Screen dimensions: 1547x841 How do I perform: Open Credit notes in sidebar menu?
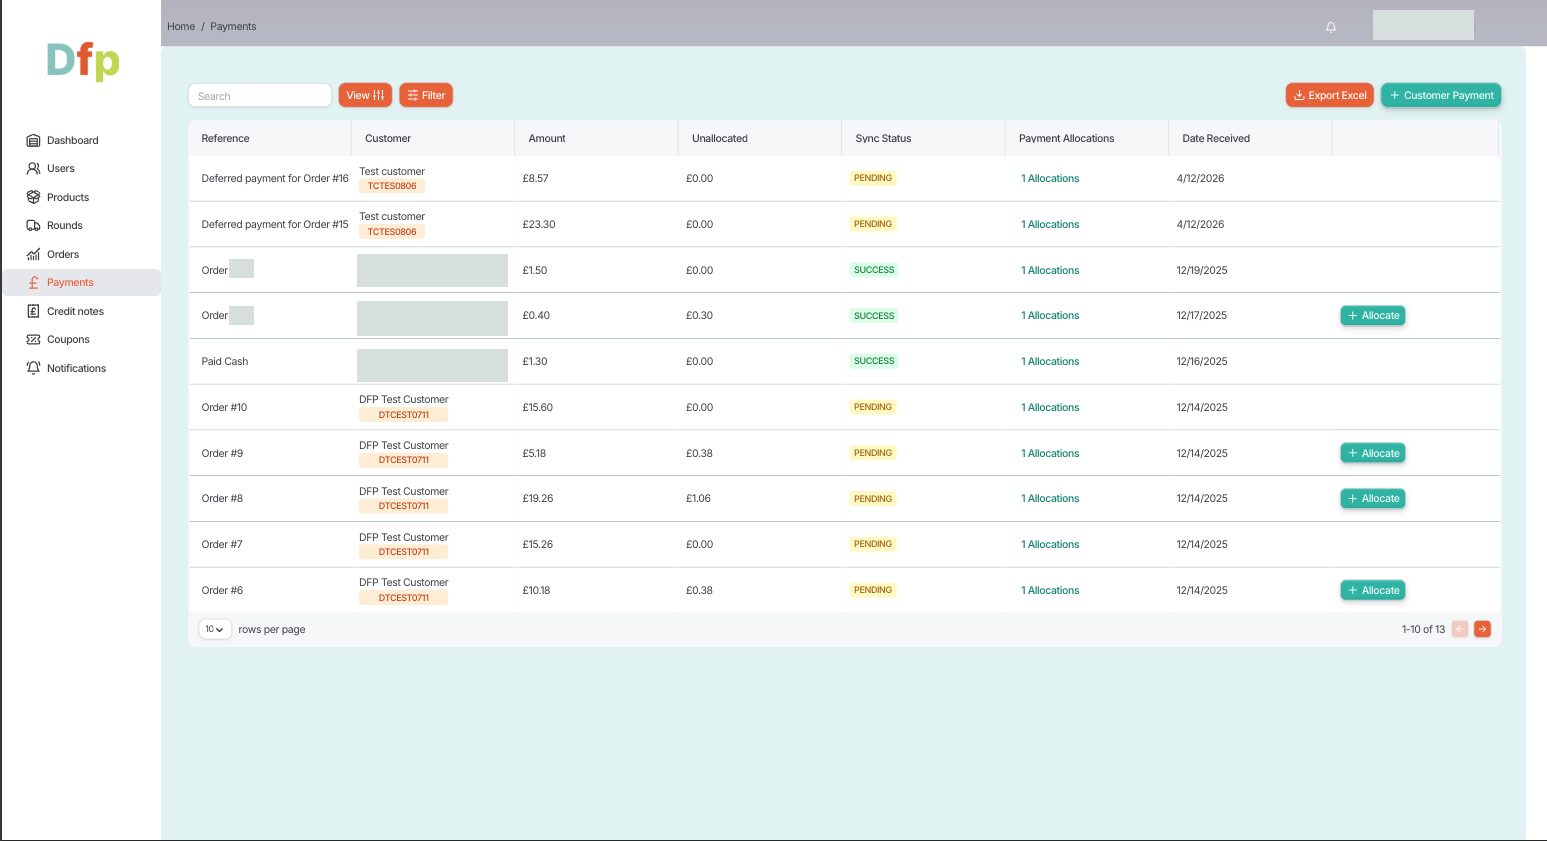coord(75,312)
